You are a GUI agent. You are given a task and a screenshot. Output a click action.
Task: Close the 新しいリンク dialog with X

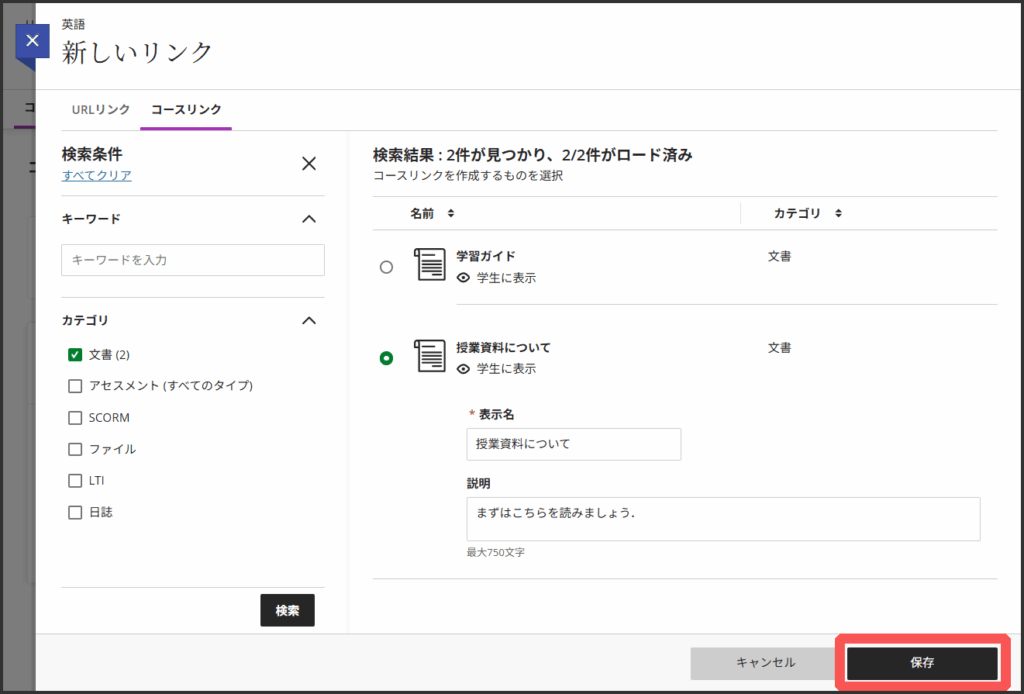(x=33, y=41)
